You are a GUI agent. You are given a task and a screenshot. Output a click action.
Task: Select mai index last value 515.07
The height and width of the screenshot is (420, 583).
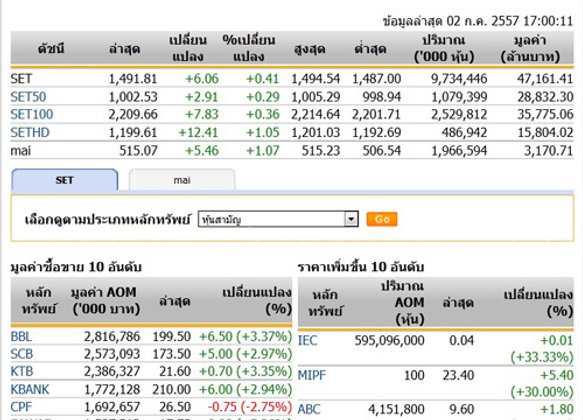(138, 151)
